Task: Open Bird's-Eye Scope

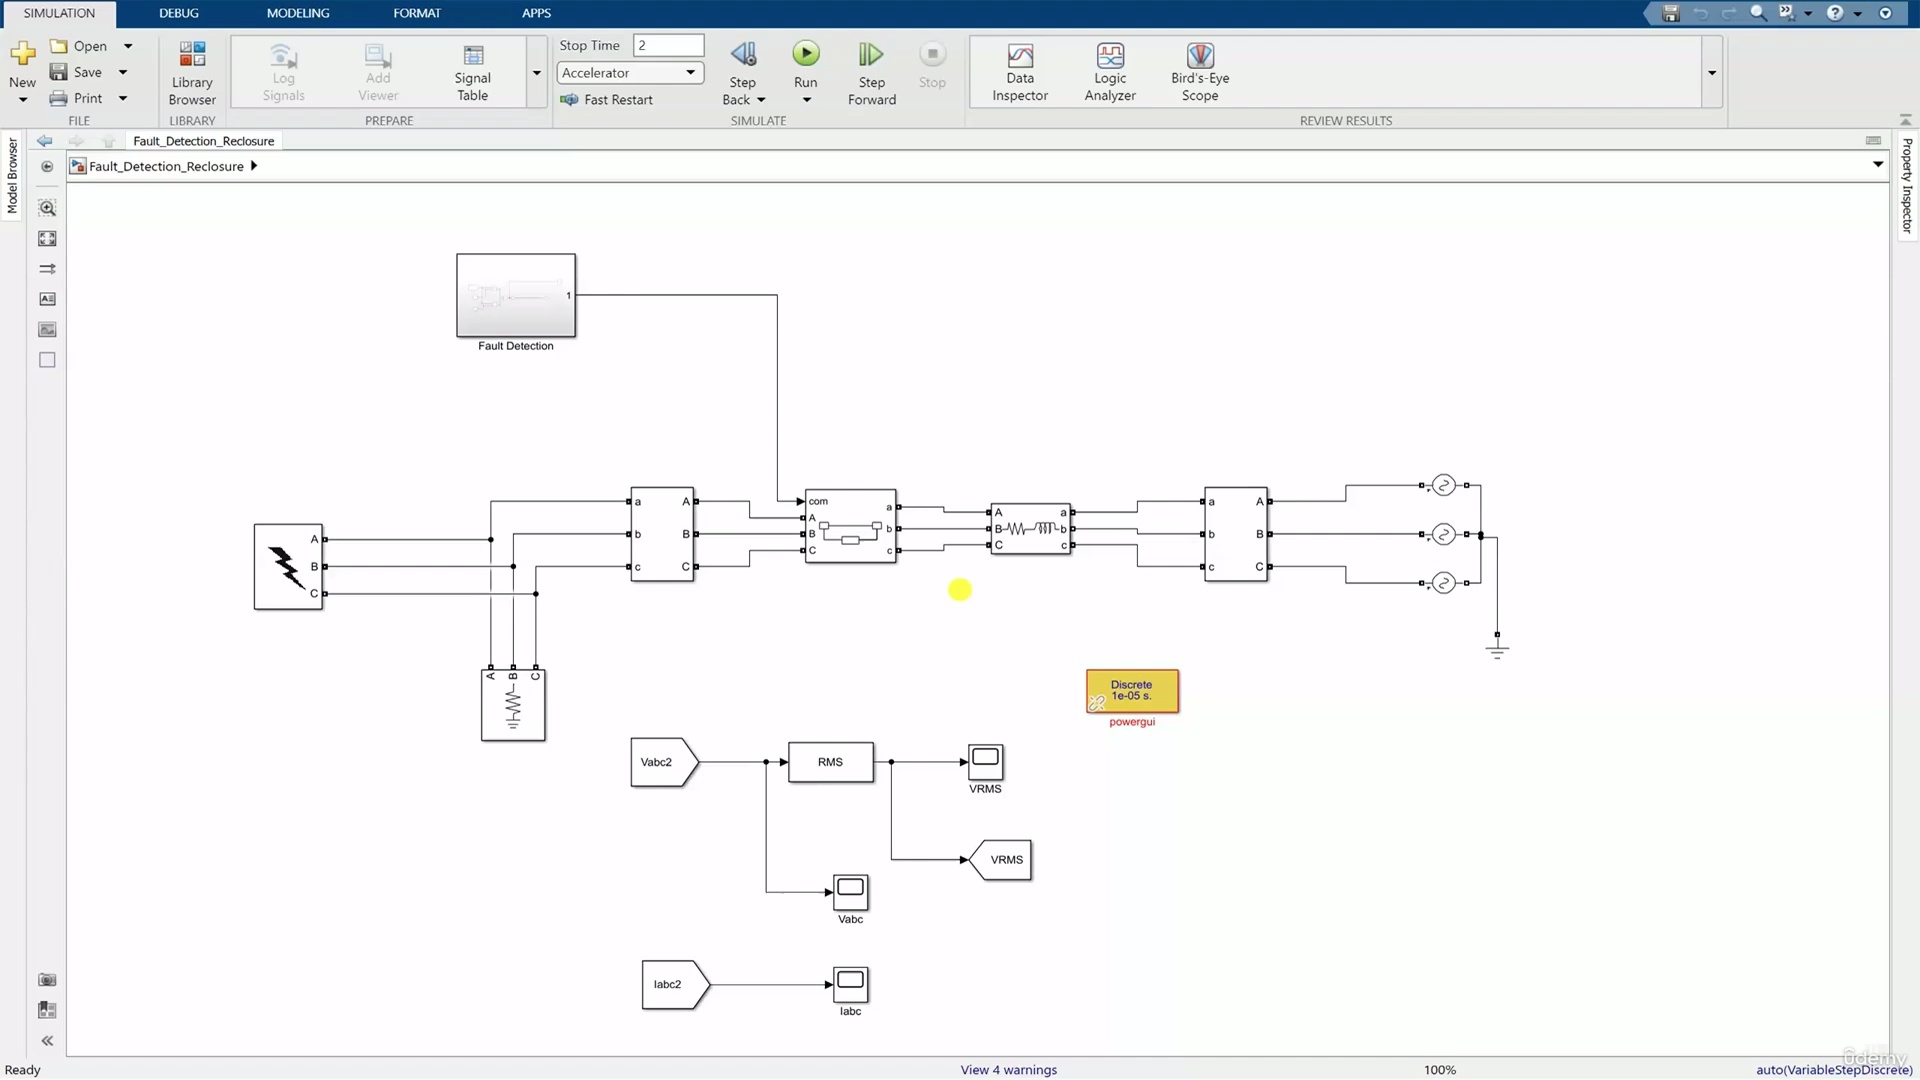Action: click(1199, 72)
